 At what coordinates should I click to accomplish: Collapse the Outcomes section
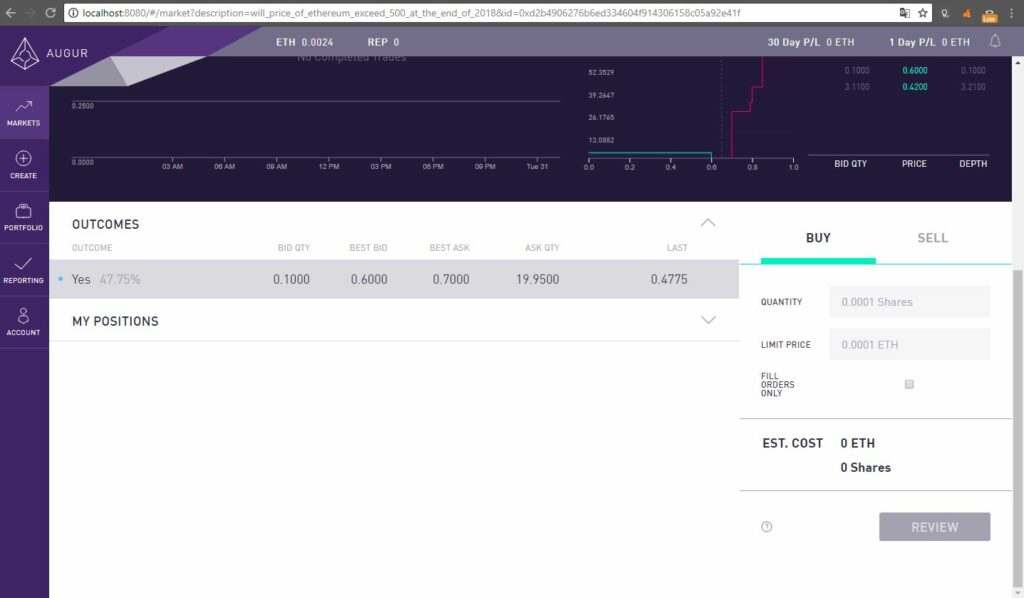click(708, 223)
